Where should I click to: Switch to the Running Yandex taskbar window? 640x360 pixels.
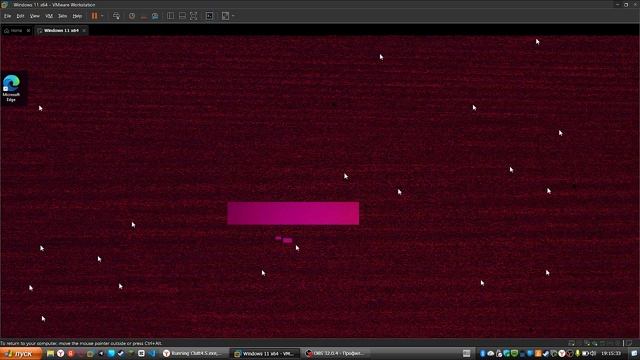click(193, 353)
